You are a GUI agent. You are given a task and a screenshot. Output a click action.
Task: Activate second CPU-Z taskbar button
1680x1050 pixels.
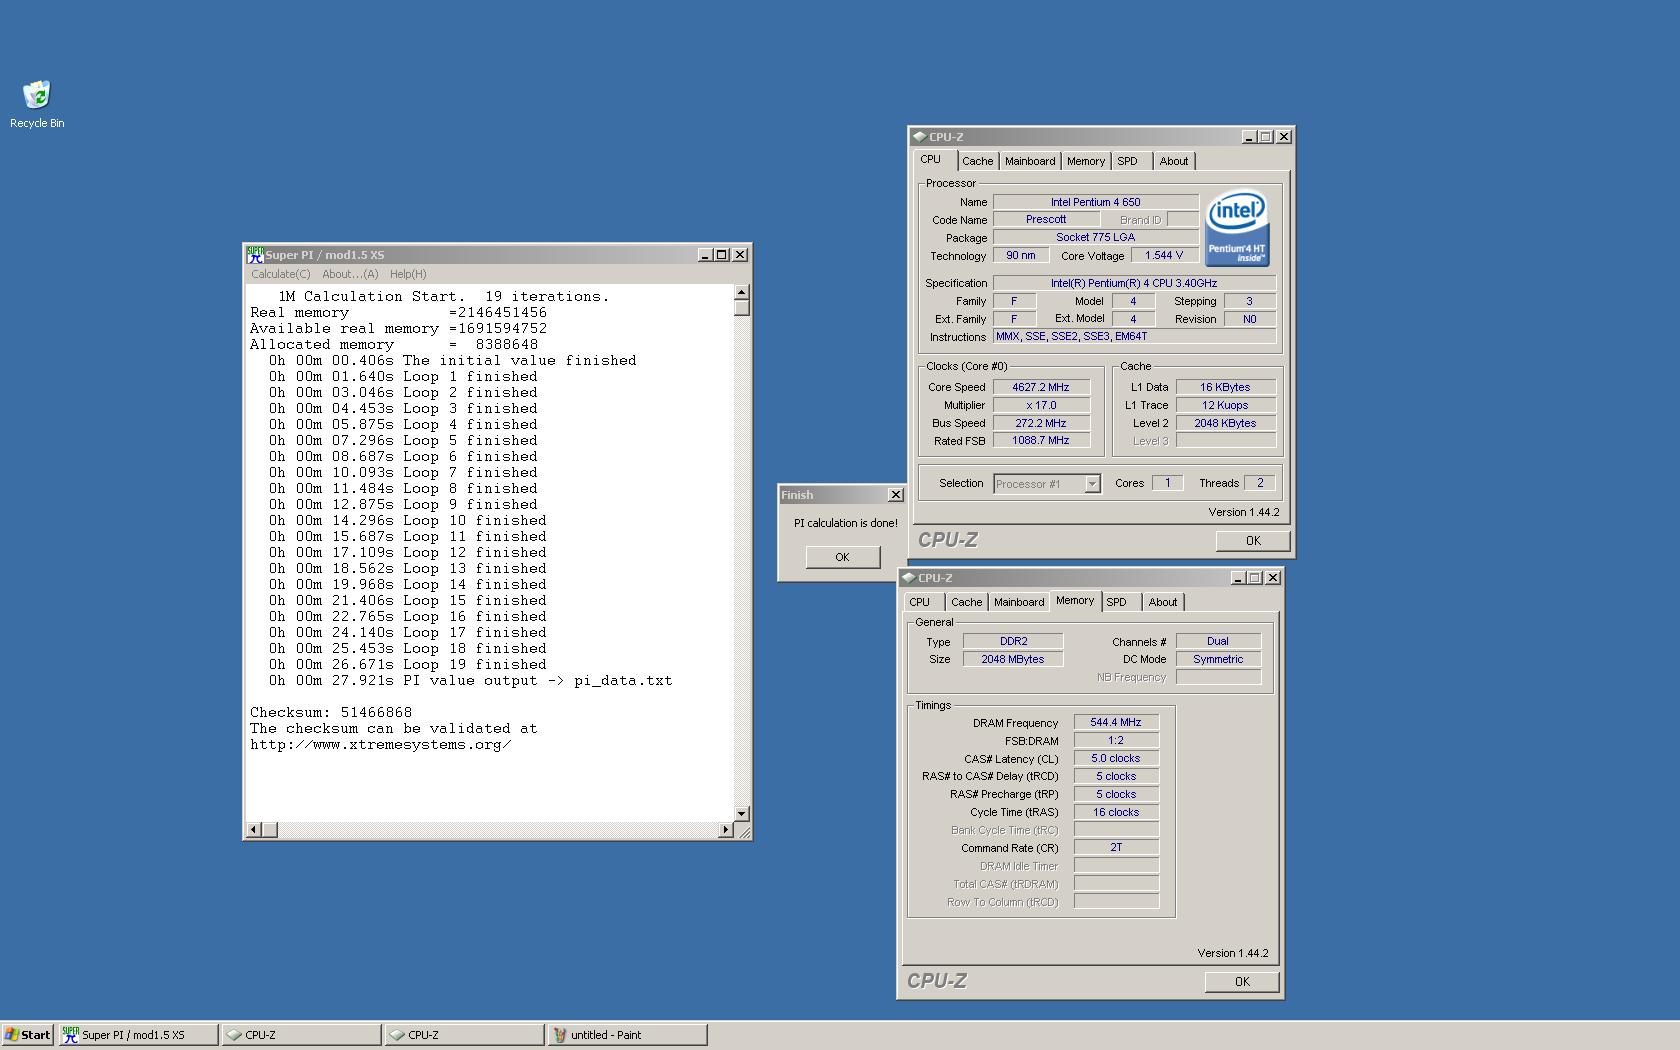465,1035
